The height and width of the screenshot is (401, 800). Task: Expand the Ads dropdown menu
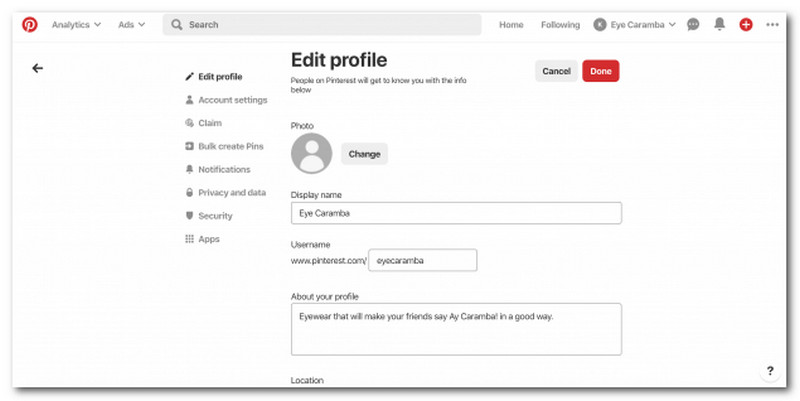(133, 25)
